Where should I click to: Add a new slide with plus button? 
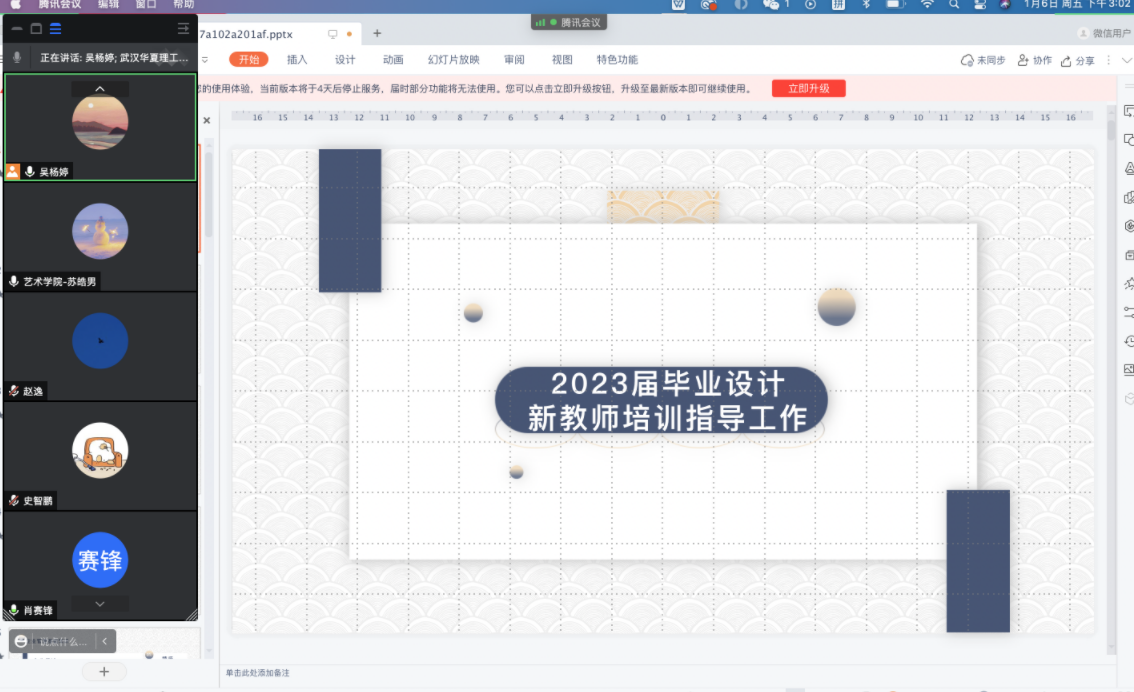pos(104,671)
